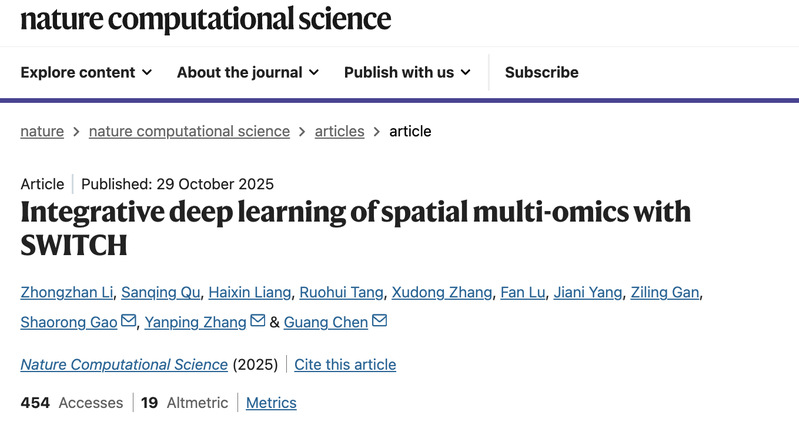The image size is (799, 435).
Task: Navigate to articles breadcrumb
Action: click(x=339, y=131)
